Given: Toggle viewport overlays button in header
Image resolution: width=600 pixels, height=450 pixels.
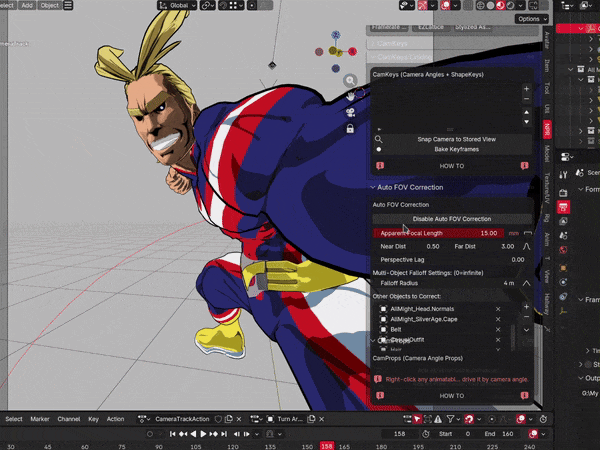Looking at the screenshot, I should tap(445, 6).
